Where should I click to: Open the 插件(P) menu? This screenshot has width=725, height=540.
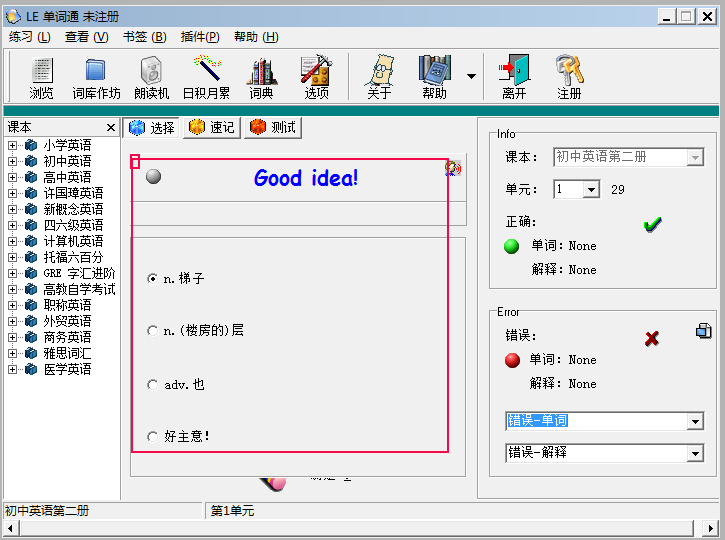pos(200,37)
